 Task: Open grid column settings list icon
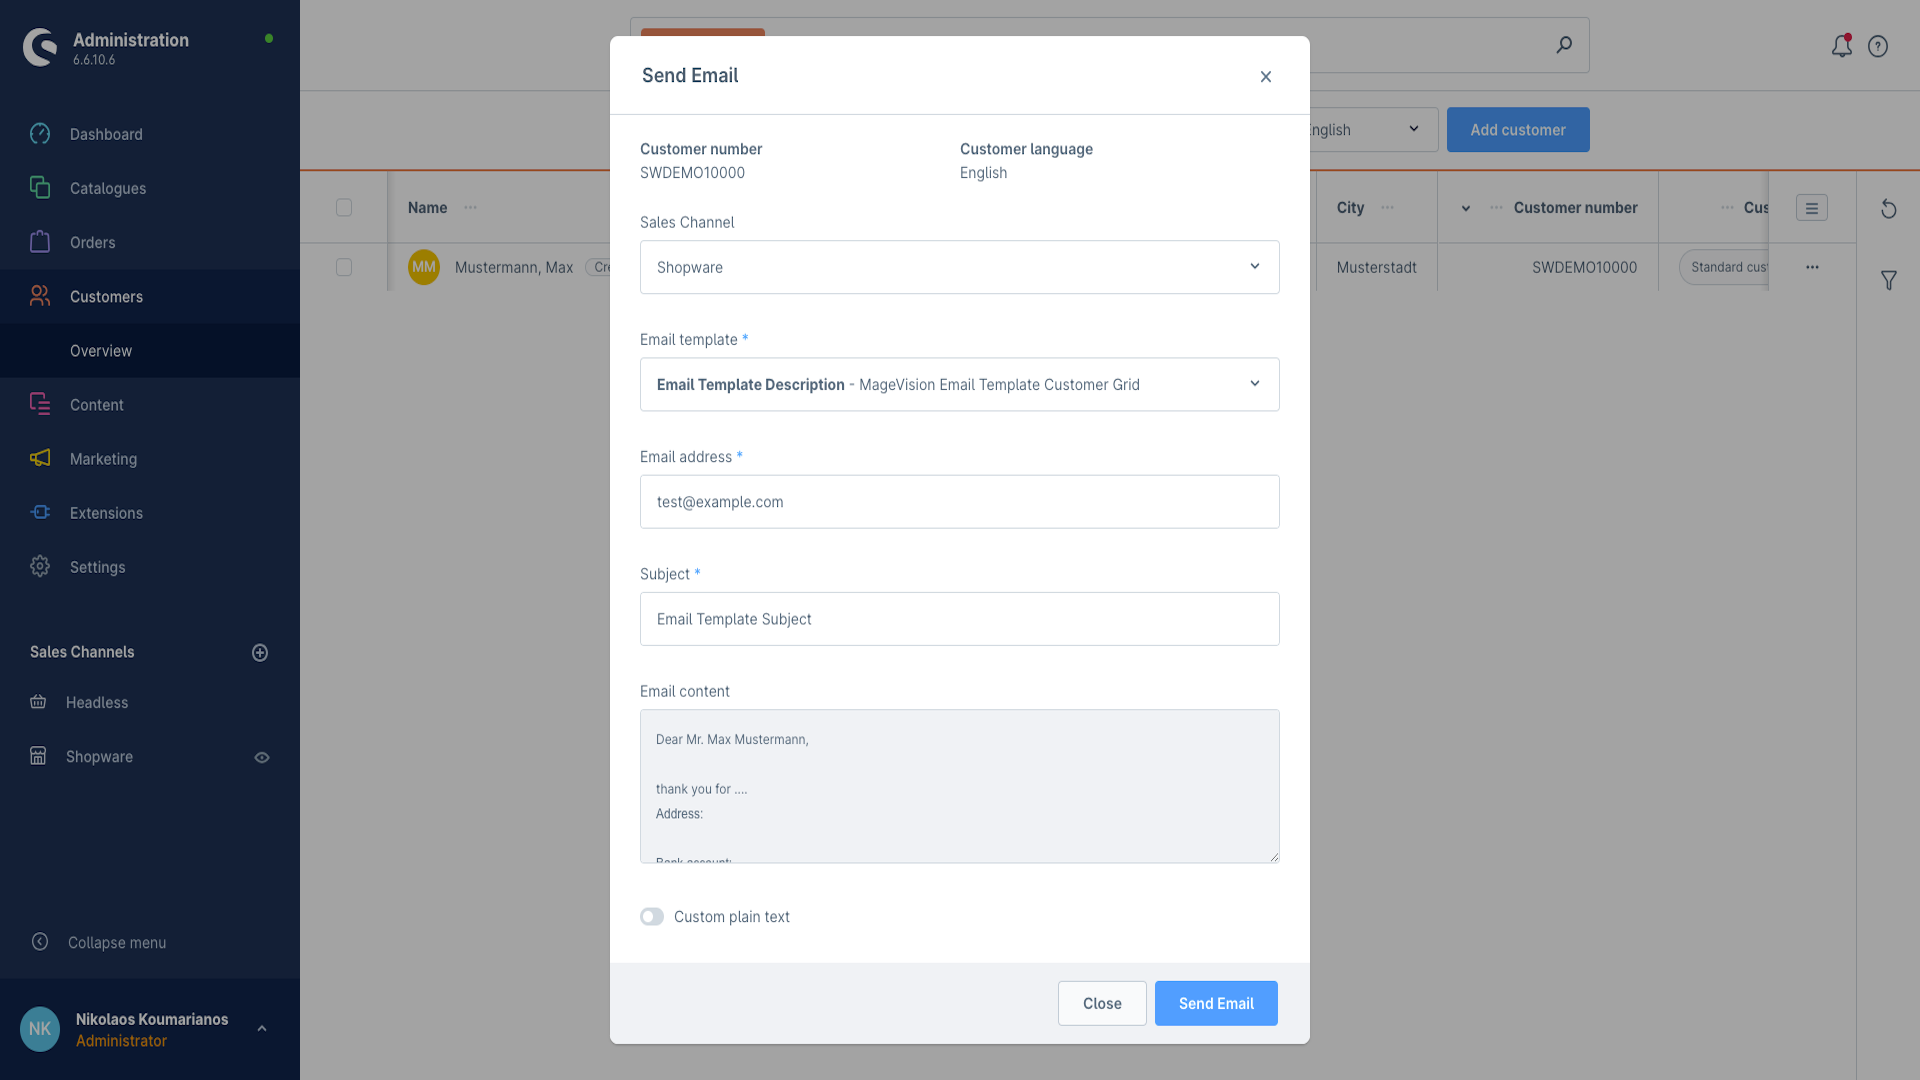pyautogui.click(x=1811, y=208)
